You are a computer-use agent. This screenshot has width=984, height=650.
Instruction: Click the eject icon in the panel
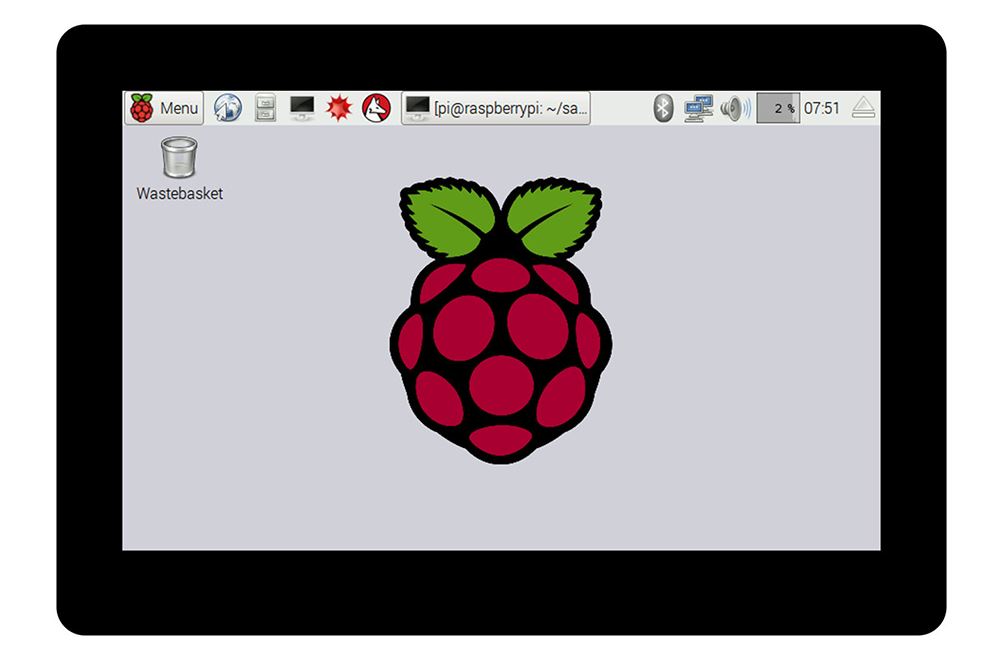tap(863, 108)
